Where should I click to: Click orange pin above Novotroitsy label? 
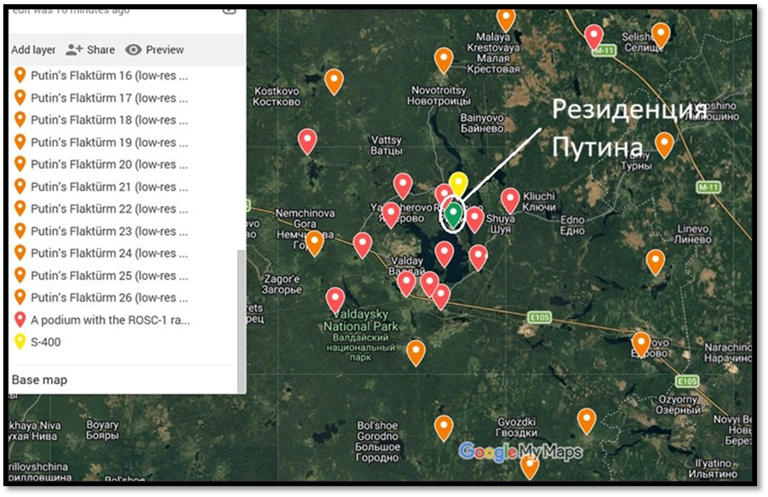(443, 60)
